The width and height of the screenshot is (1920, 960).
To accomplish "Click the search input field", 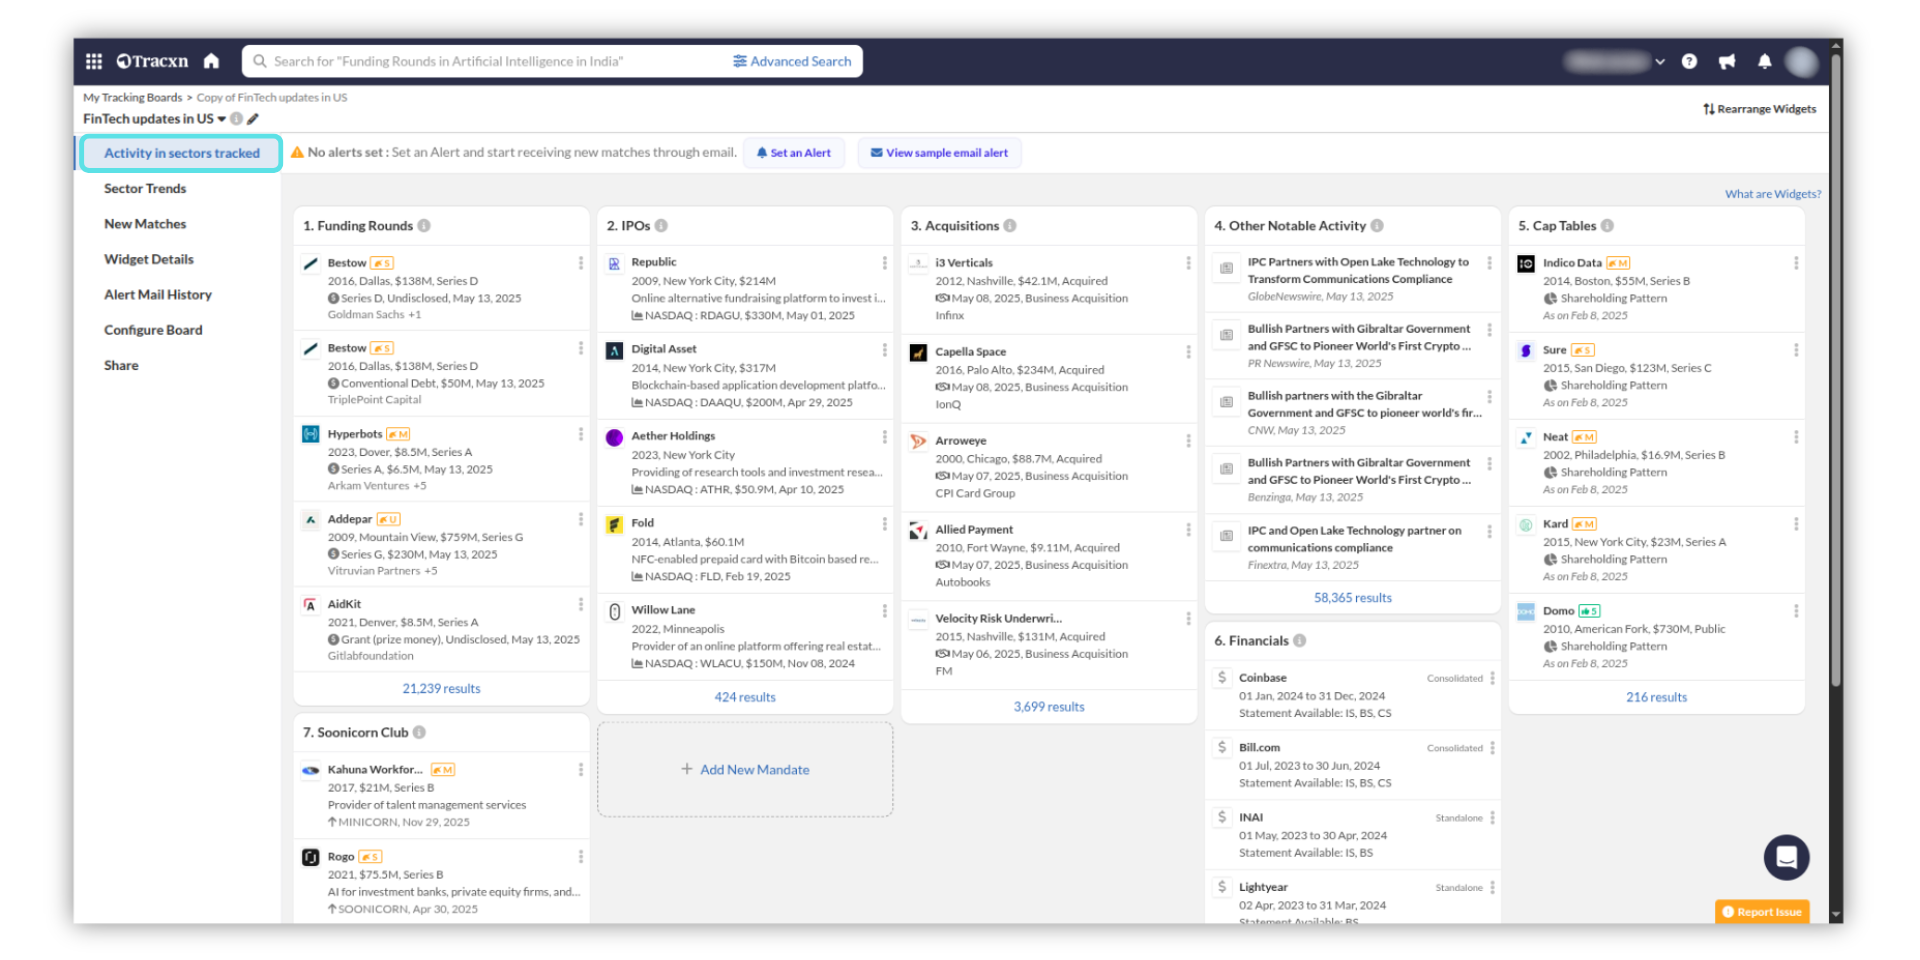I will coord(490,61).
